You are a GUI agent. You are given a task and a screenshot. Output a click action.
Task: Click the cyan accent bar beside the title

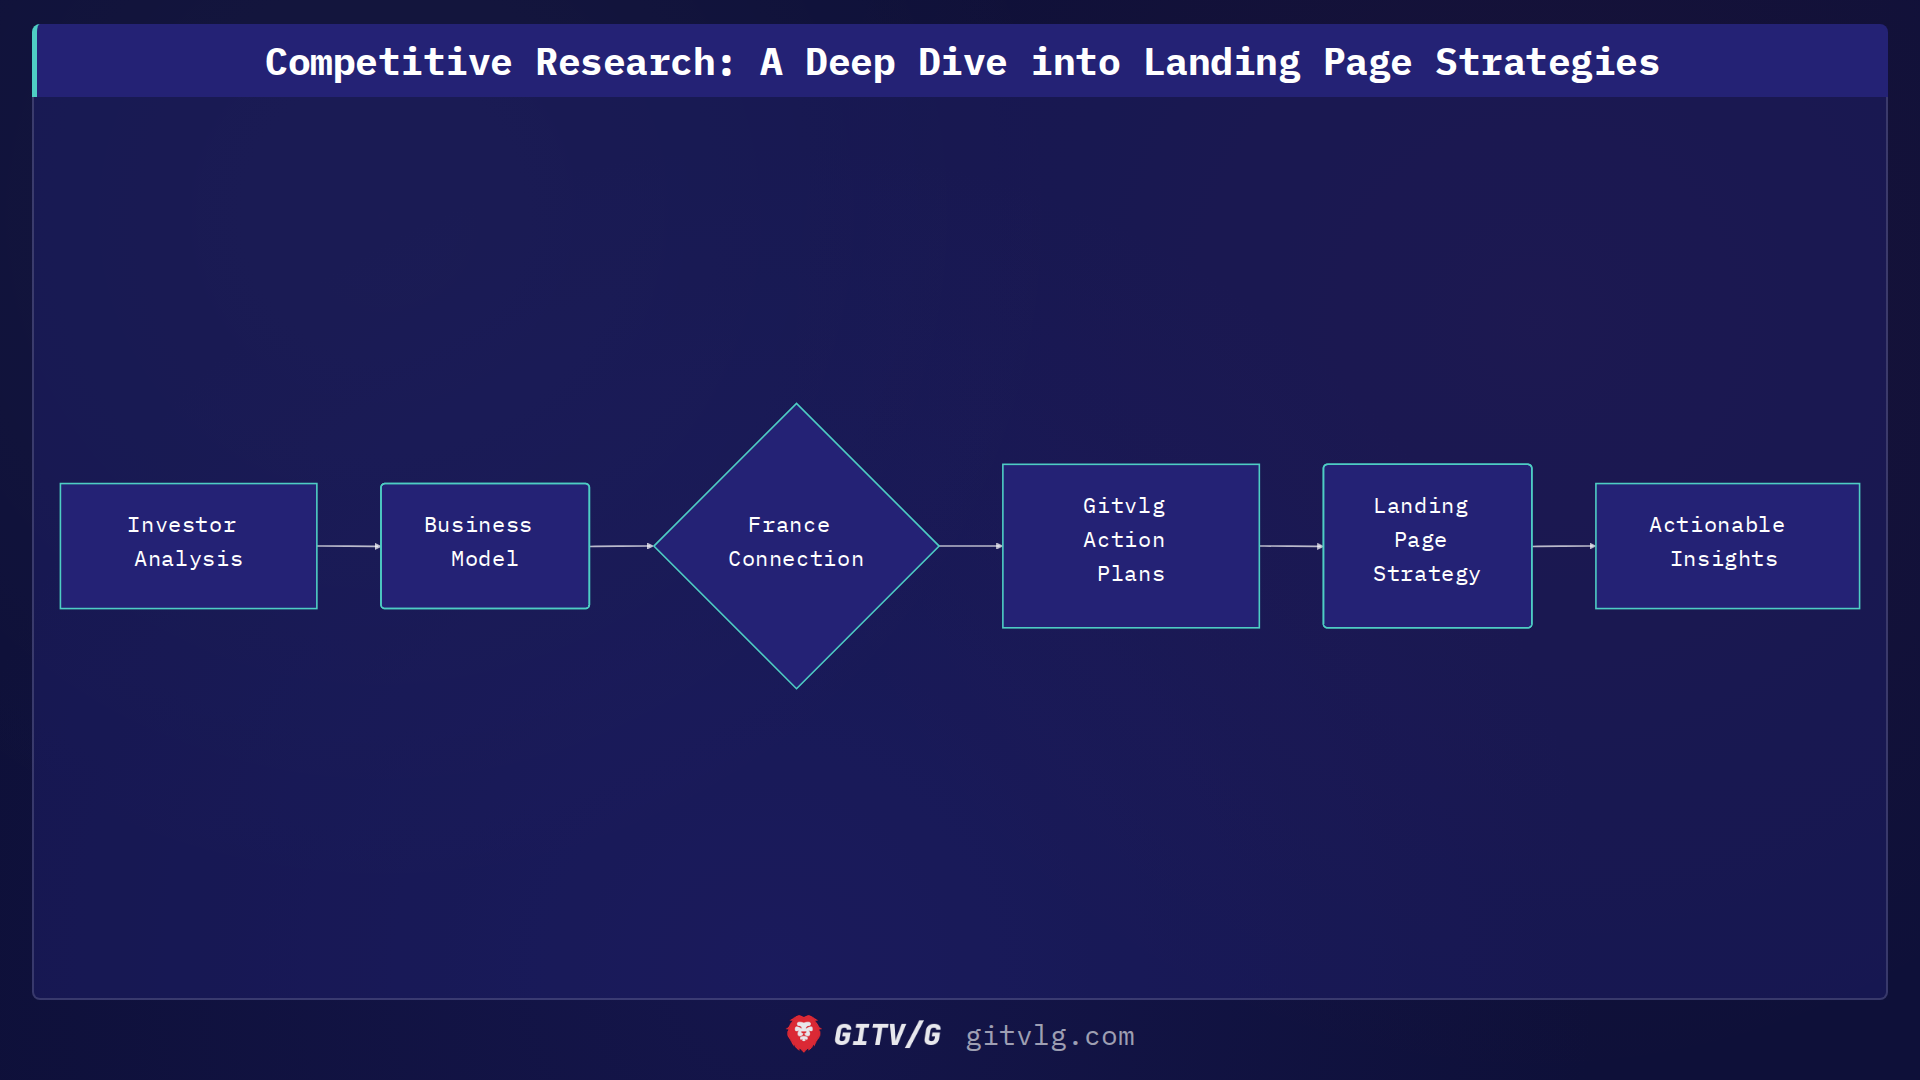35,61
